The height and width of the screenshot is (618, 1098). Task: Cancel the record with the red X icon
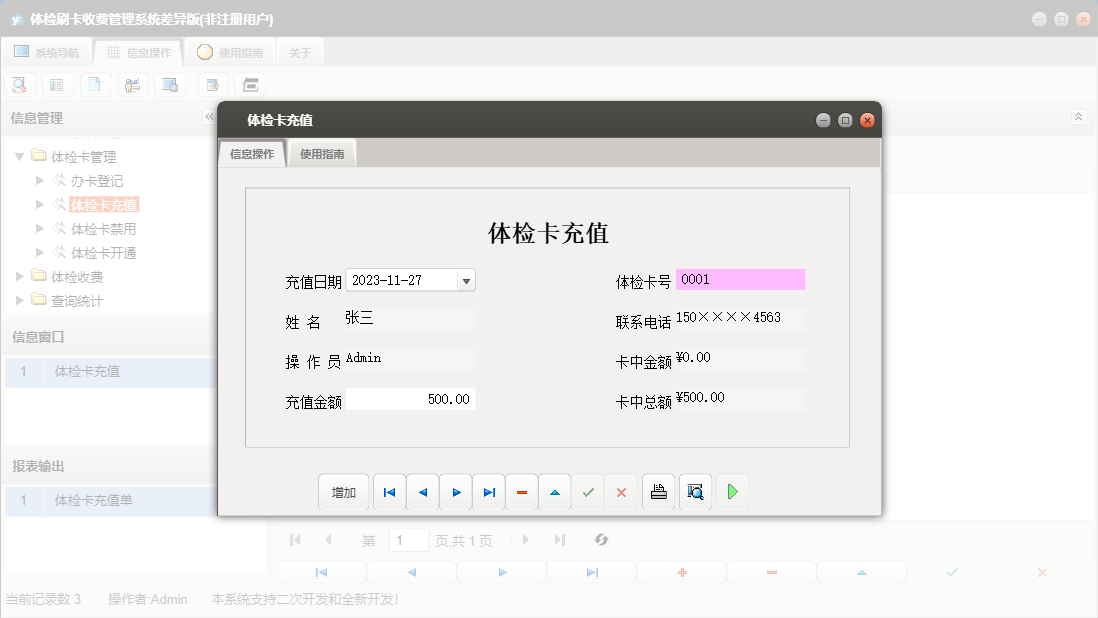click(x=621, y=491)
